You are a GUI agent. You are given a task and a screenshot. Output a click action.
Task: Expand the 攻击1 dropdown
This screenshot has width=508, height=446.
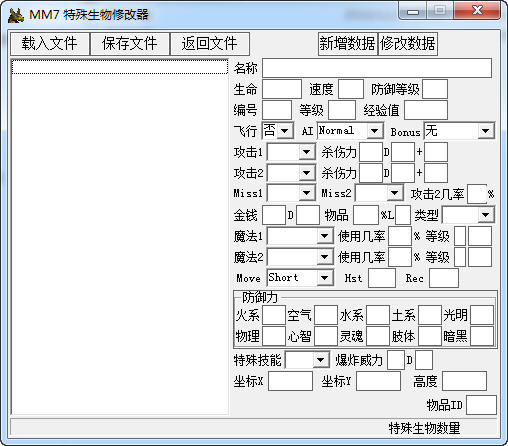coord(306,152)
